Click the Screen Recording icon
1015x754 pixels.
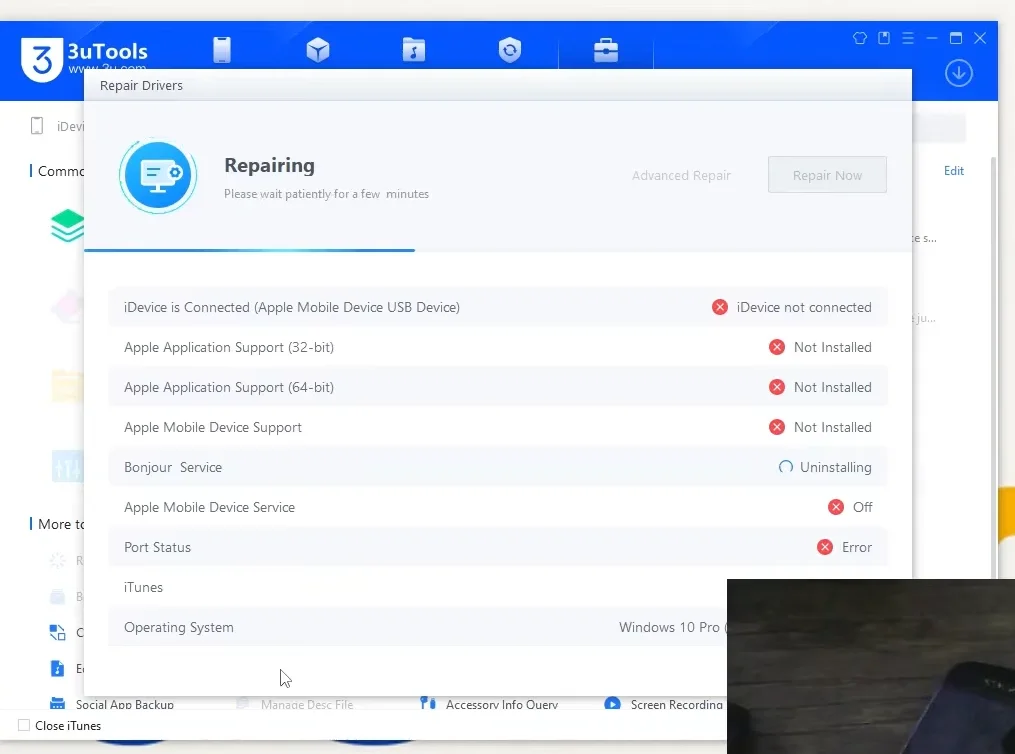click(x=612, y=703)
